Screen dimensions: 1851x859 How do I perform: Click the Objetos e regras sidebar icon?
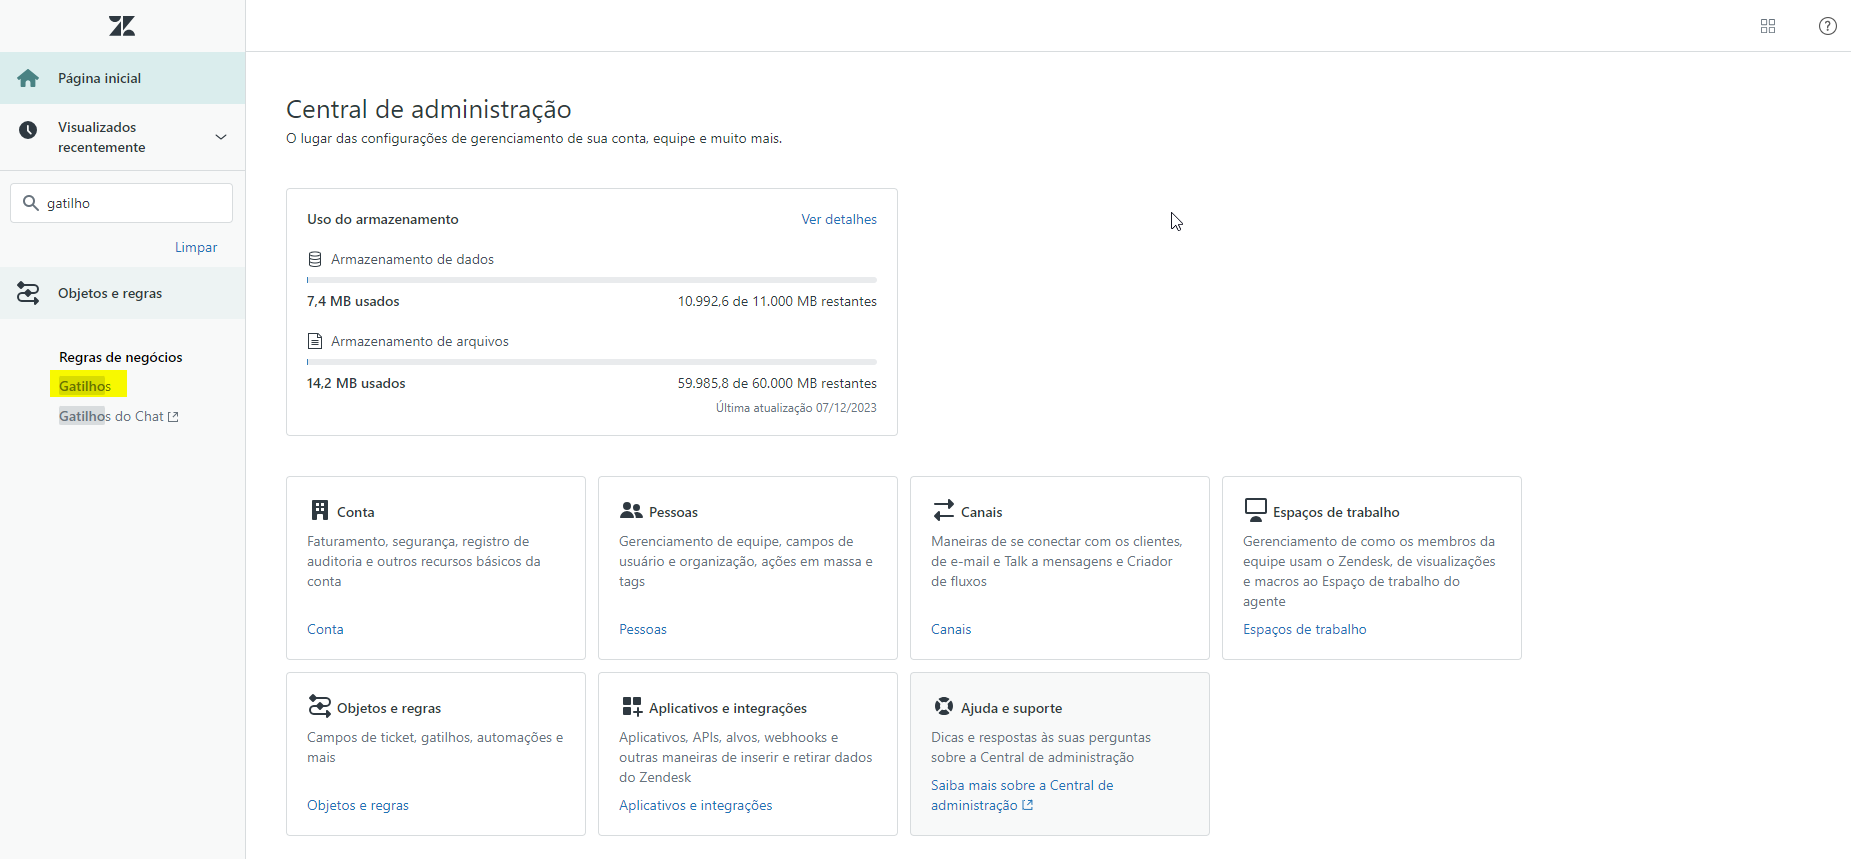click(x=28, y=293)
